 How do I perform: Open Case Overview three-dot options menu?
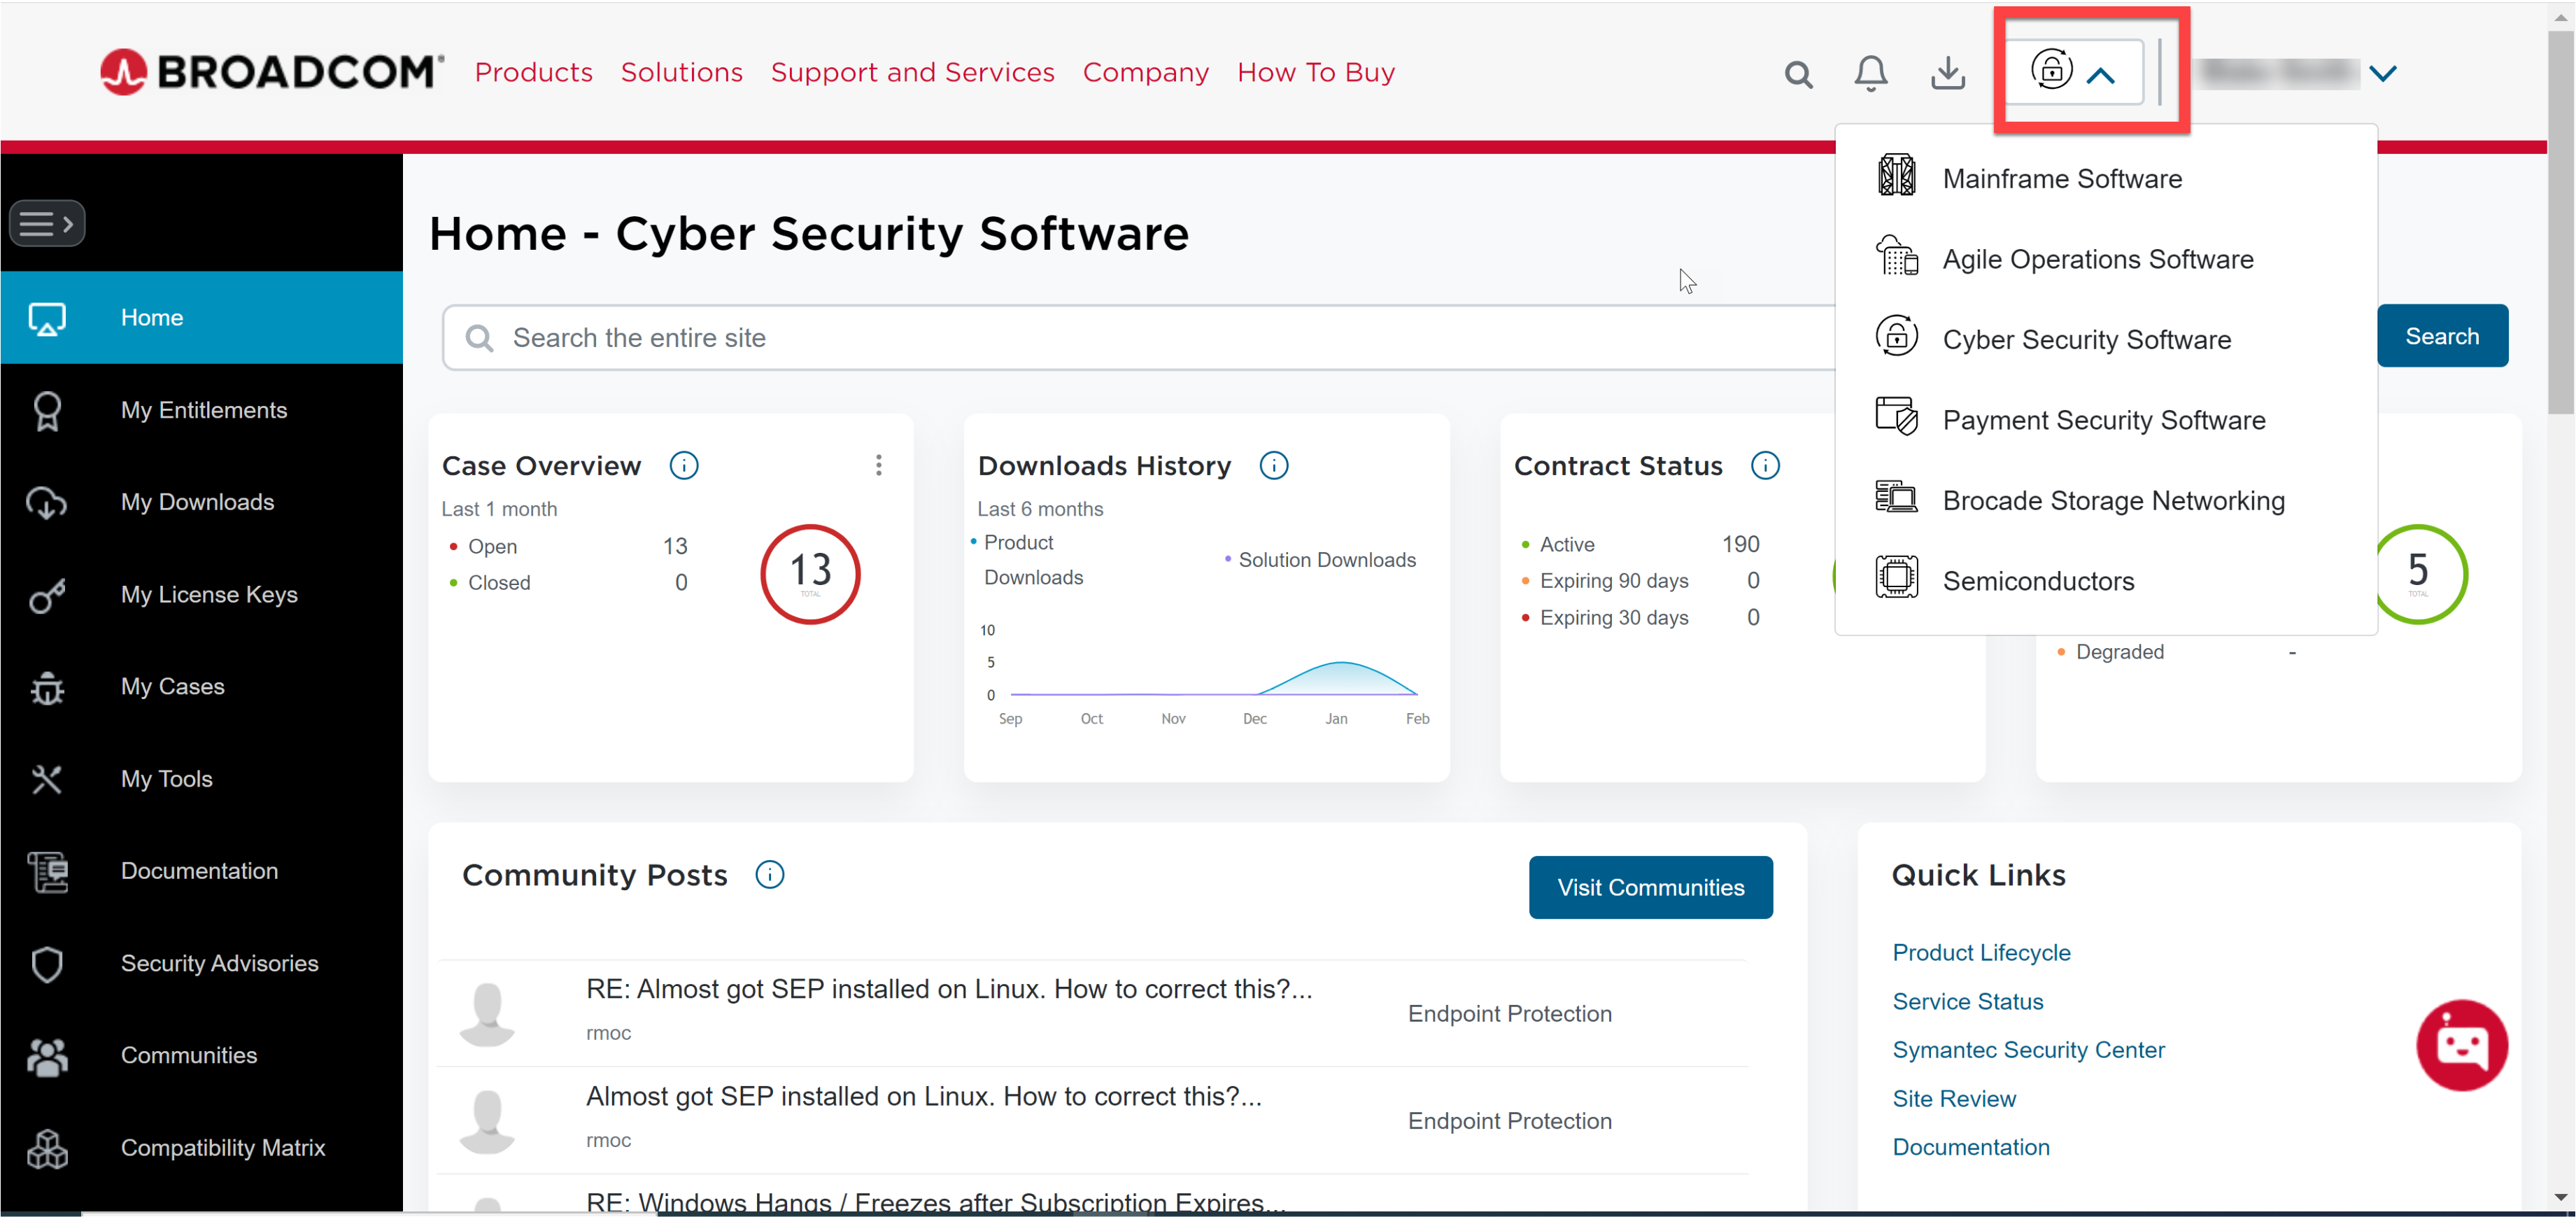(878, 465)
